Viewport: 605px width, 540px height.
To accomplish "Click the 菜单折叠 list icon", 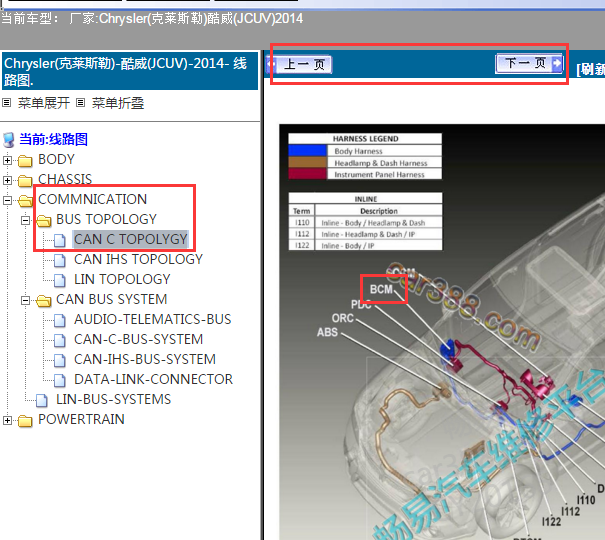I will [80, 103].
